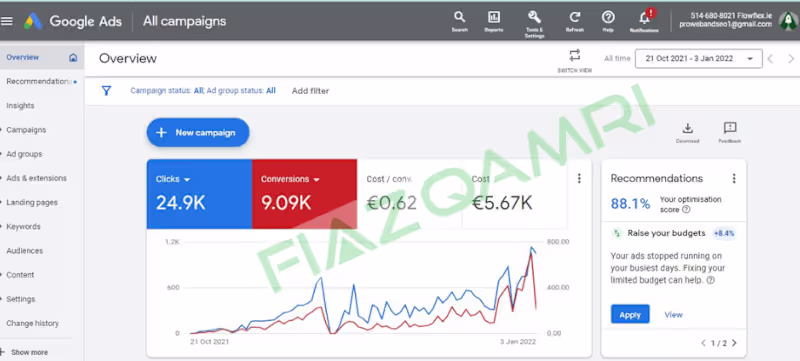The image size is (800, 361).
Task: Click the Raise your budgets icon
Action: pos(617,234)
